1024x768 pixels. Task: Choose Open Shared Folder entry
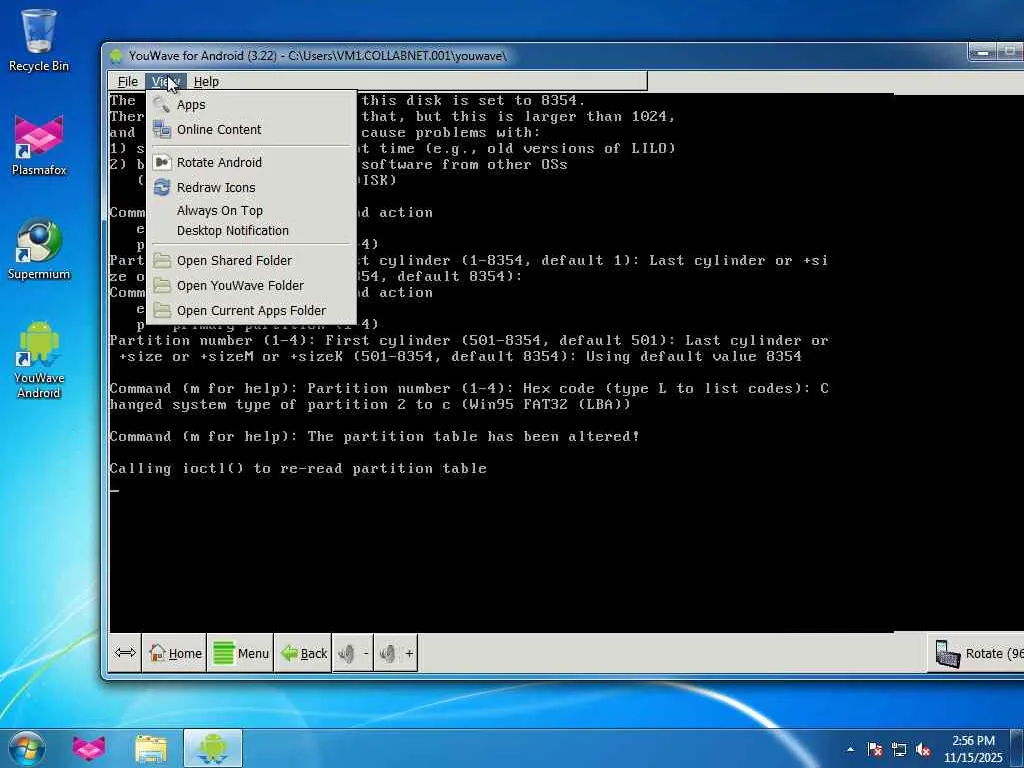[251, 261]
